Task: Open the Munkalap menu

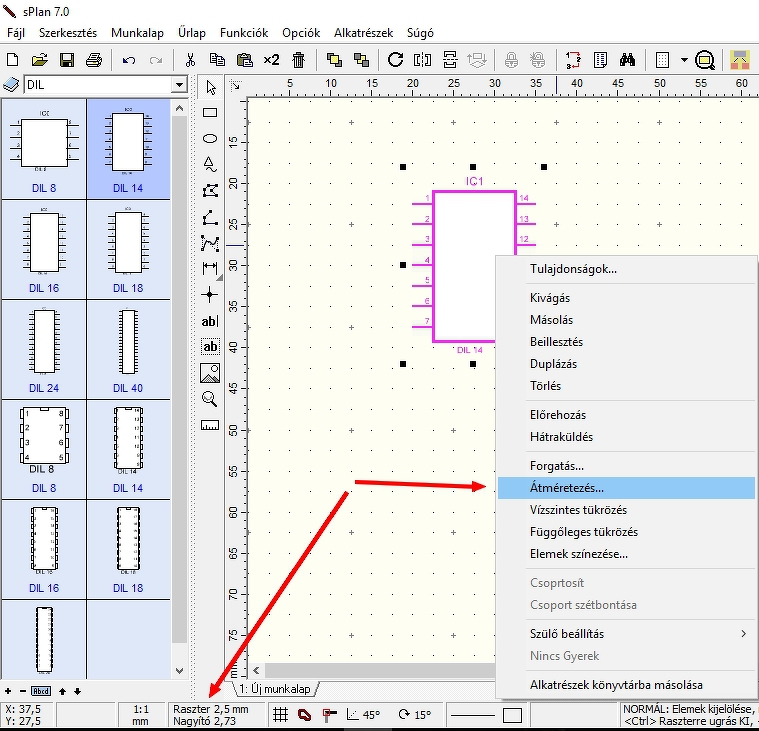Action: [137, 33]
